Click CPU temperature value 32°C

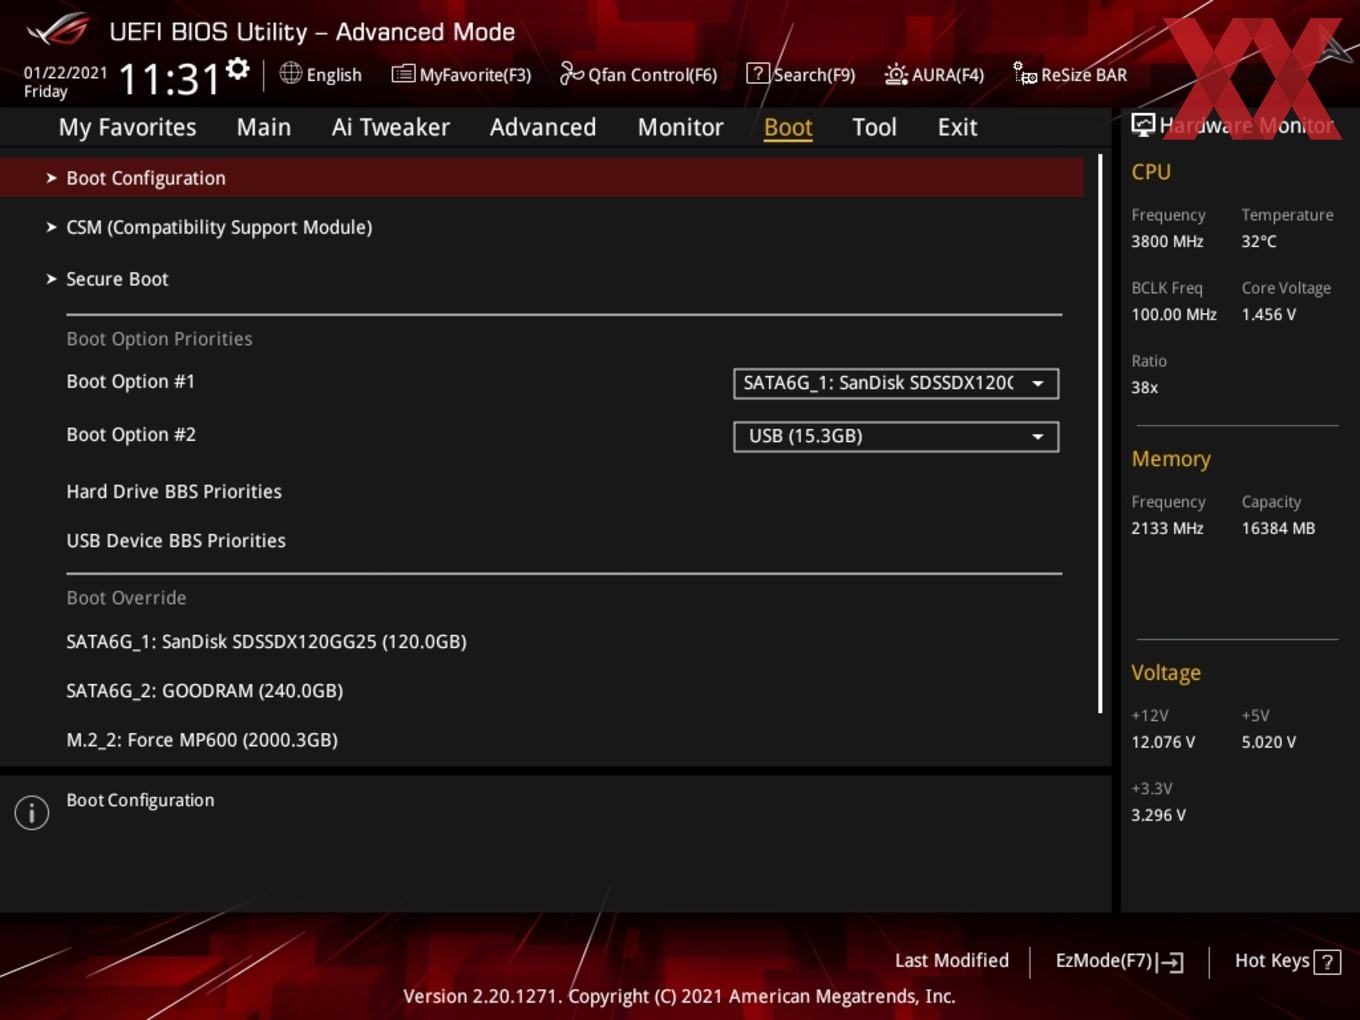point(1259,241)
